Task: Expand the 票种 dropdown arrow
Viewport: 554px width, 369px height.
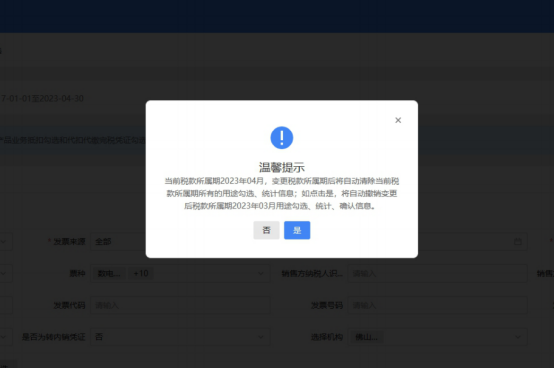Action: (x=261, y=274)
